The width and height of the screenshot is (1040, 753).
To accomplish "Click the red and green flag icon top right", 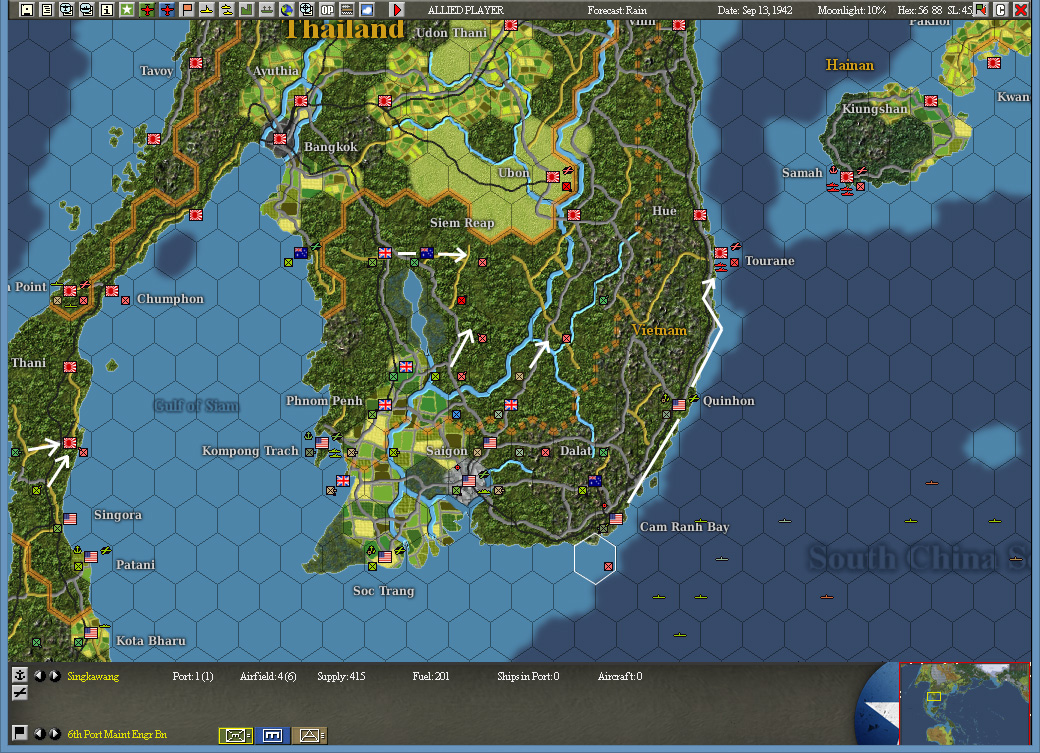I will point(981,9).
